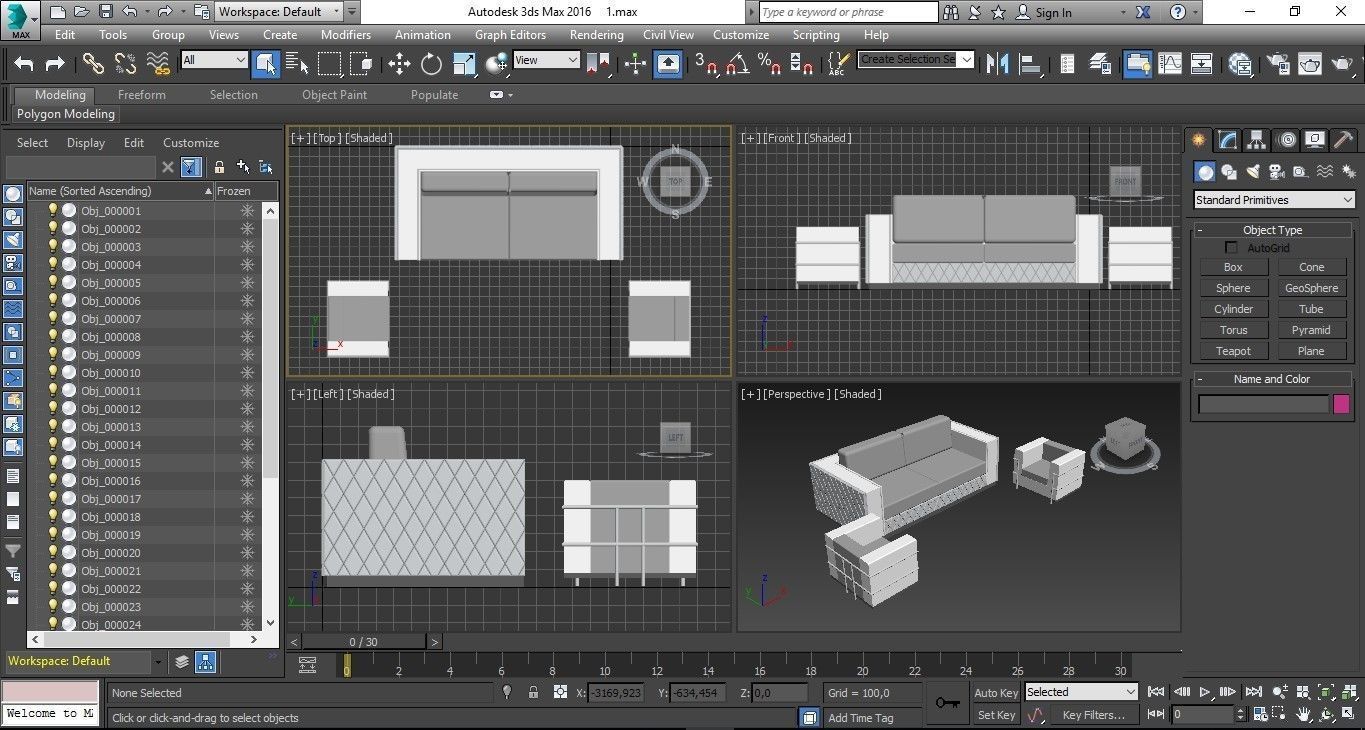Image resolution: width=1365 pixels, height=730 pixels.
Task: Choose the Unlink Selection tool
Action: 125,63
